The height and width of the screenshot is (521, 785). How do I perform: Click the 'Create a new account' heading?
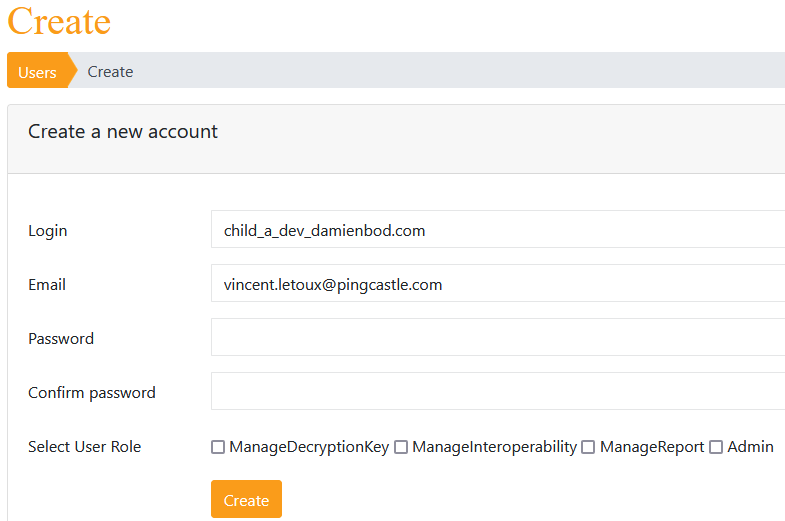tap(123, 132)
